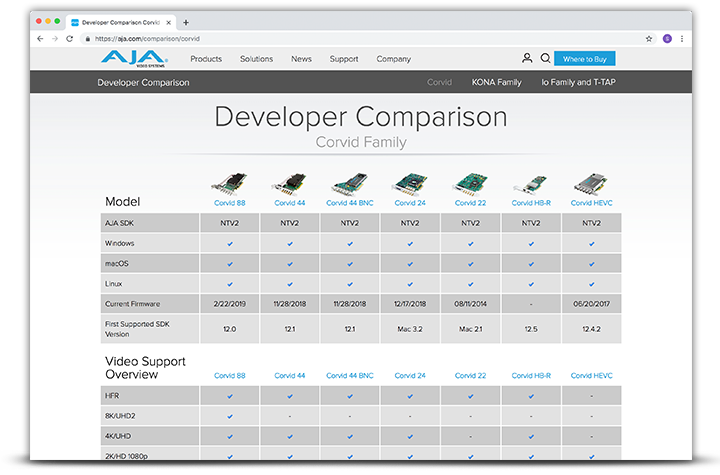Bookmark this page with the star icon
This screenshot has width=720, height=475.
pyautogui.click(x=650, y=38)
